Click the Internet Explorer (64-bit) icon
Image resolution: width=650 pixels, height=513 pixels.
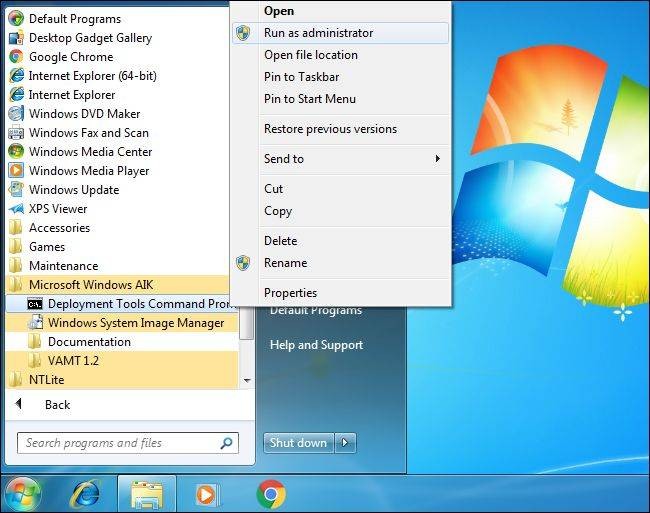click(16, 76)
